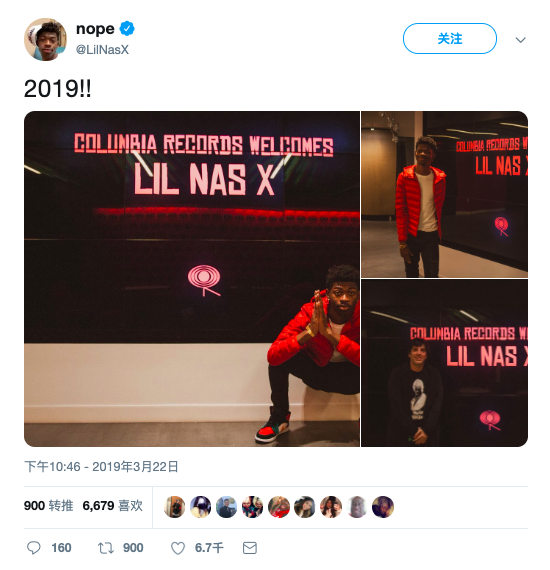This screenshot has height=570, width=550.
Task: View the 6,679 喜欢 likes list
Action: click(x=112, y=506)
